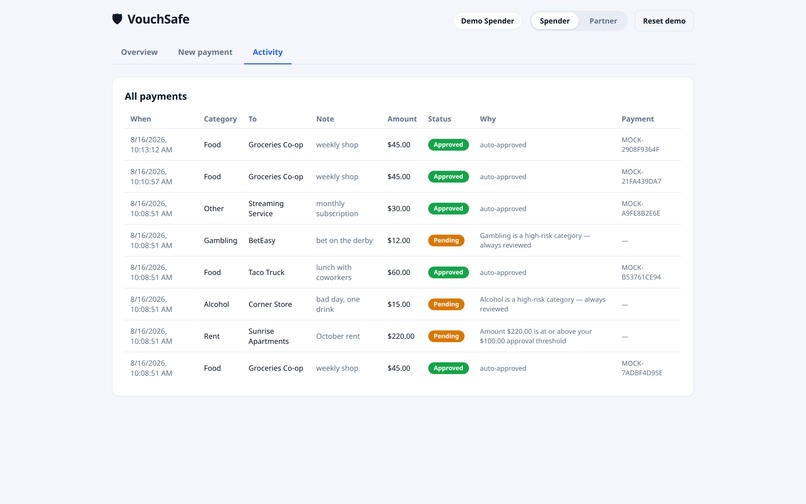The height and width of the screenshot is (504, 806).
Task: Click Approved badge in 10:10:57 AM row
Action: 448,176
